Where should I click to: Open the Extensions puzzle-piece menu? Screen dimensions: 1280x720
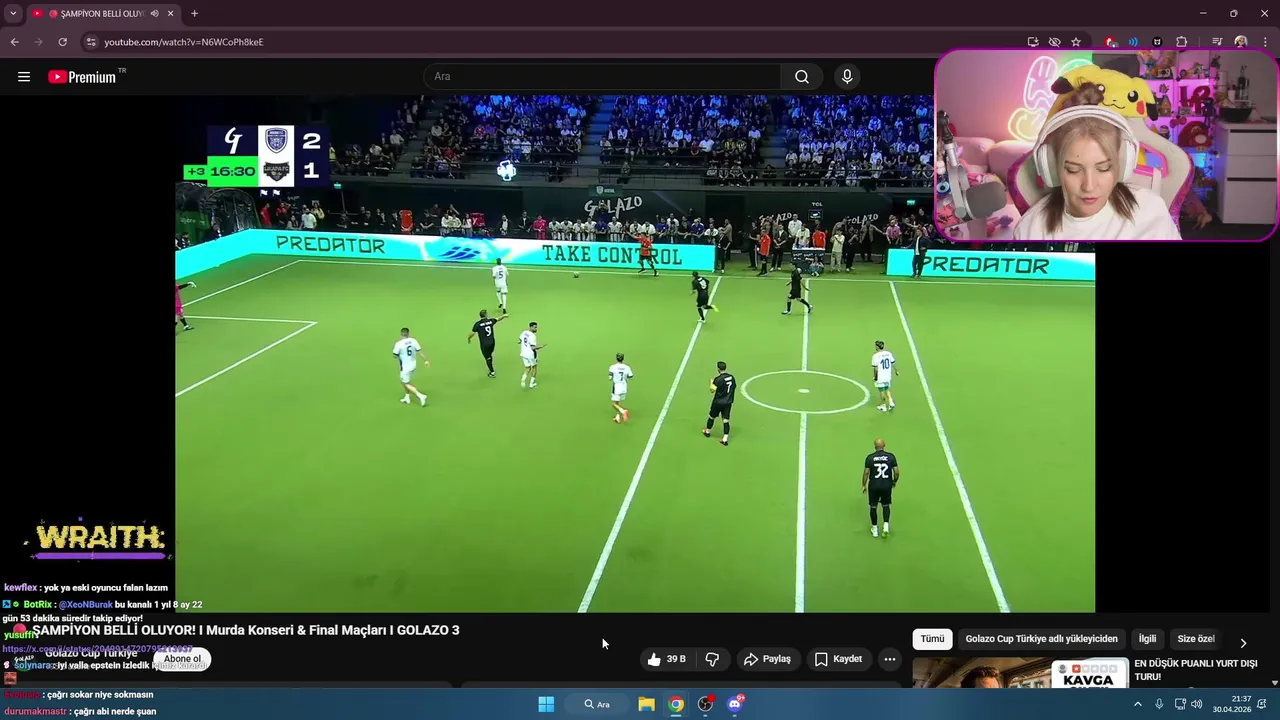coord(1181,42)
